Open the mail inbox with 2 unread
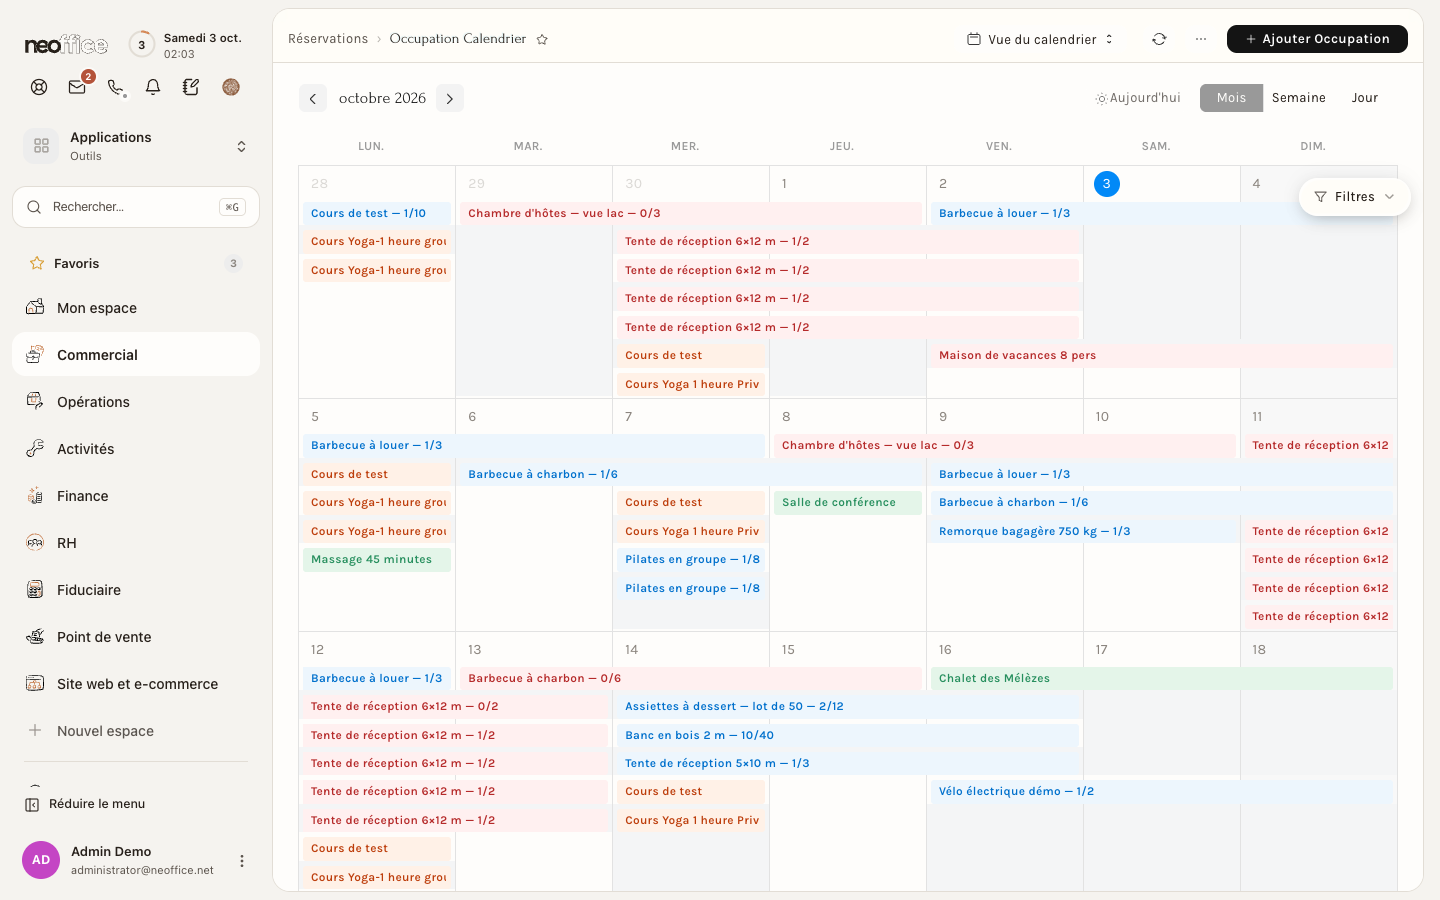 click(77, 87)
